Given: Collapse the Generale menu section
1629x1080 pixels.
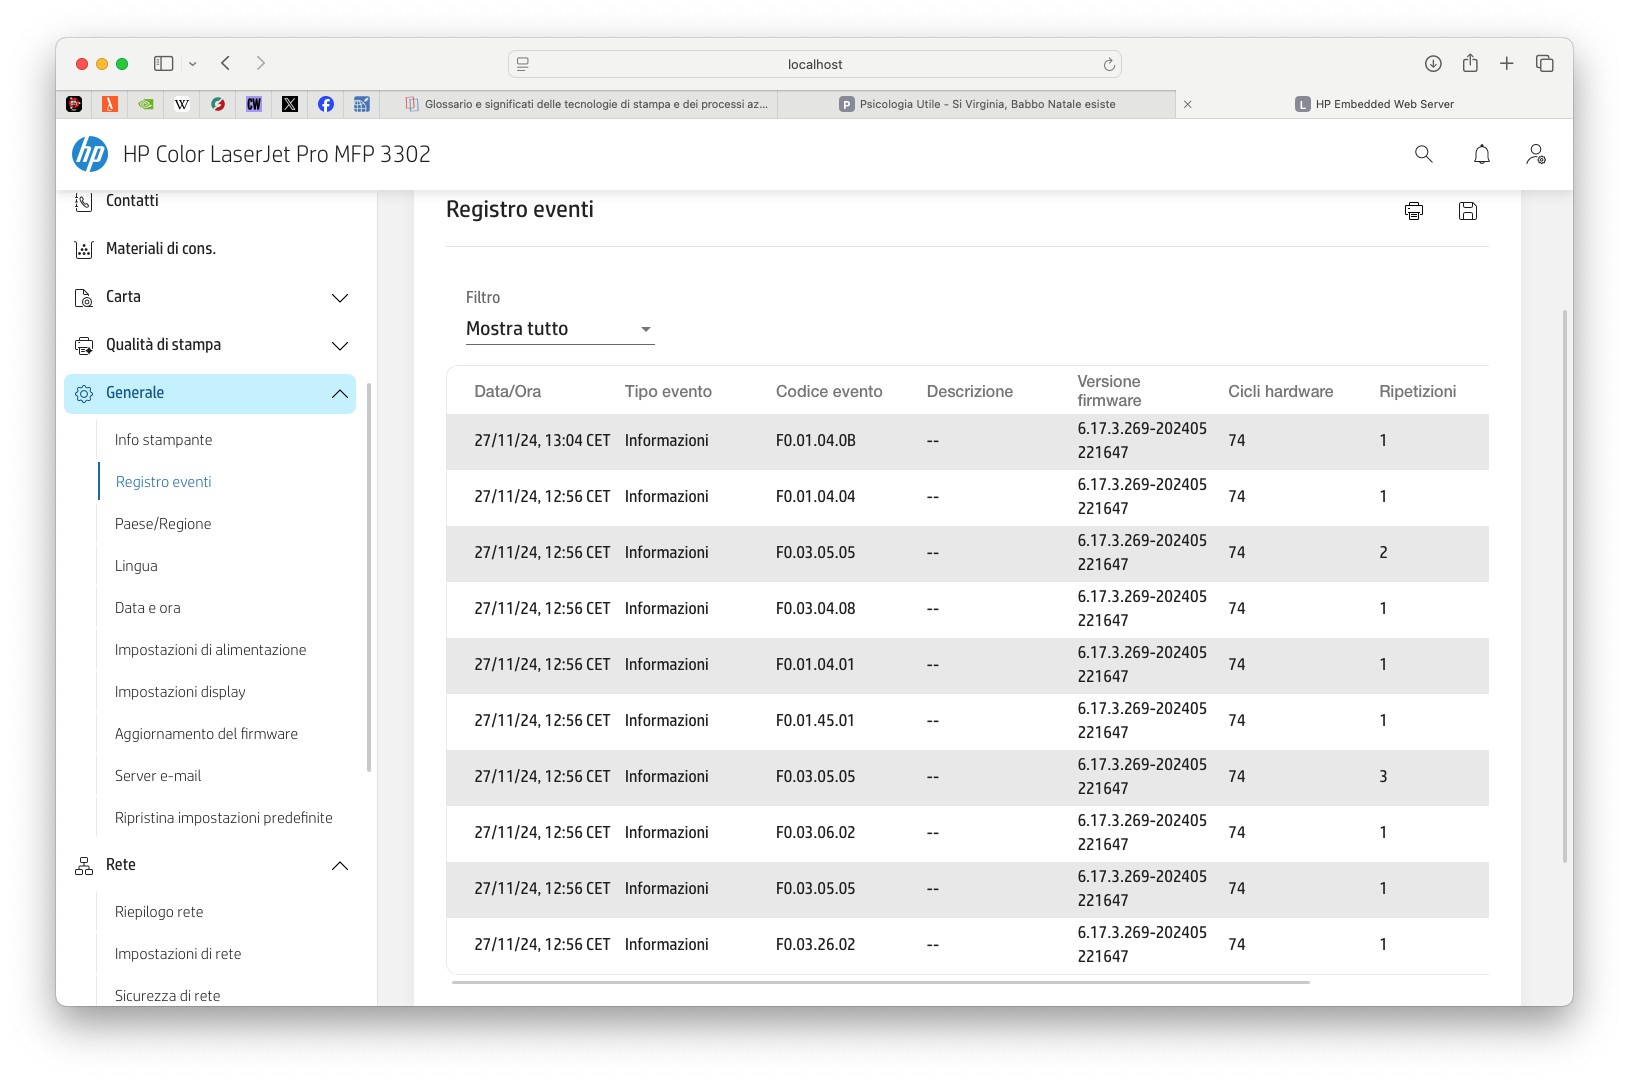Looking at the screenshot, I should (x=339, y=394).
